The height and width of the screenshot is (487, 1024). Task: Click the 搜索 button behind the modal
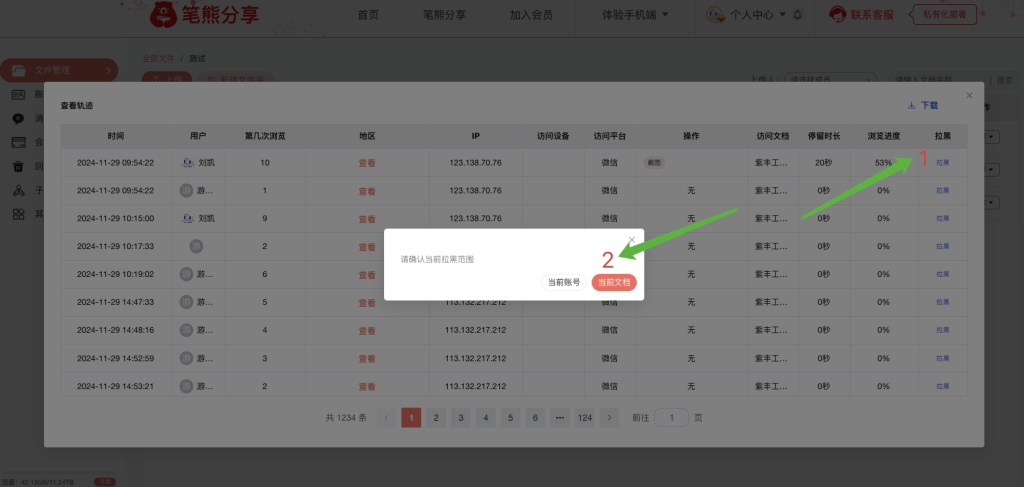pyautogui.click(x=1004, y=80)
